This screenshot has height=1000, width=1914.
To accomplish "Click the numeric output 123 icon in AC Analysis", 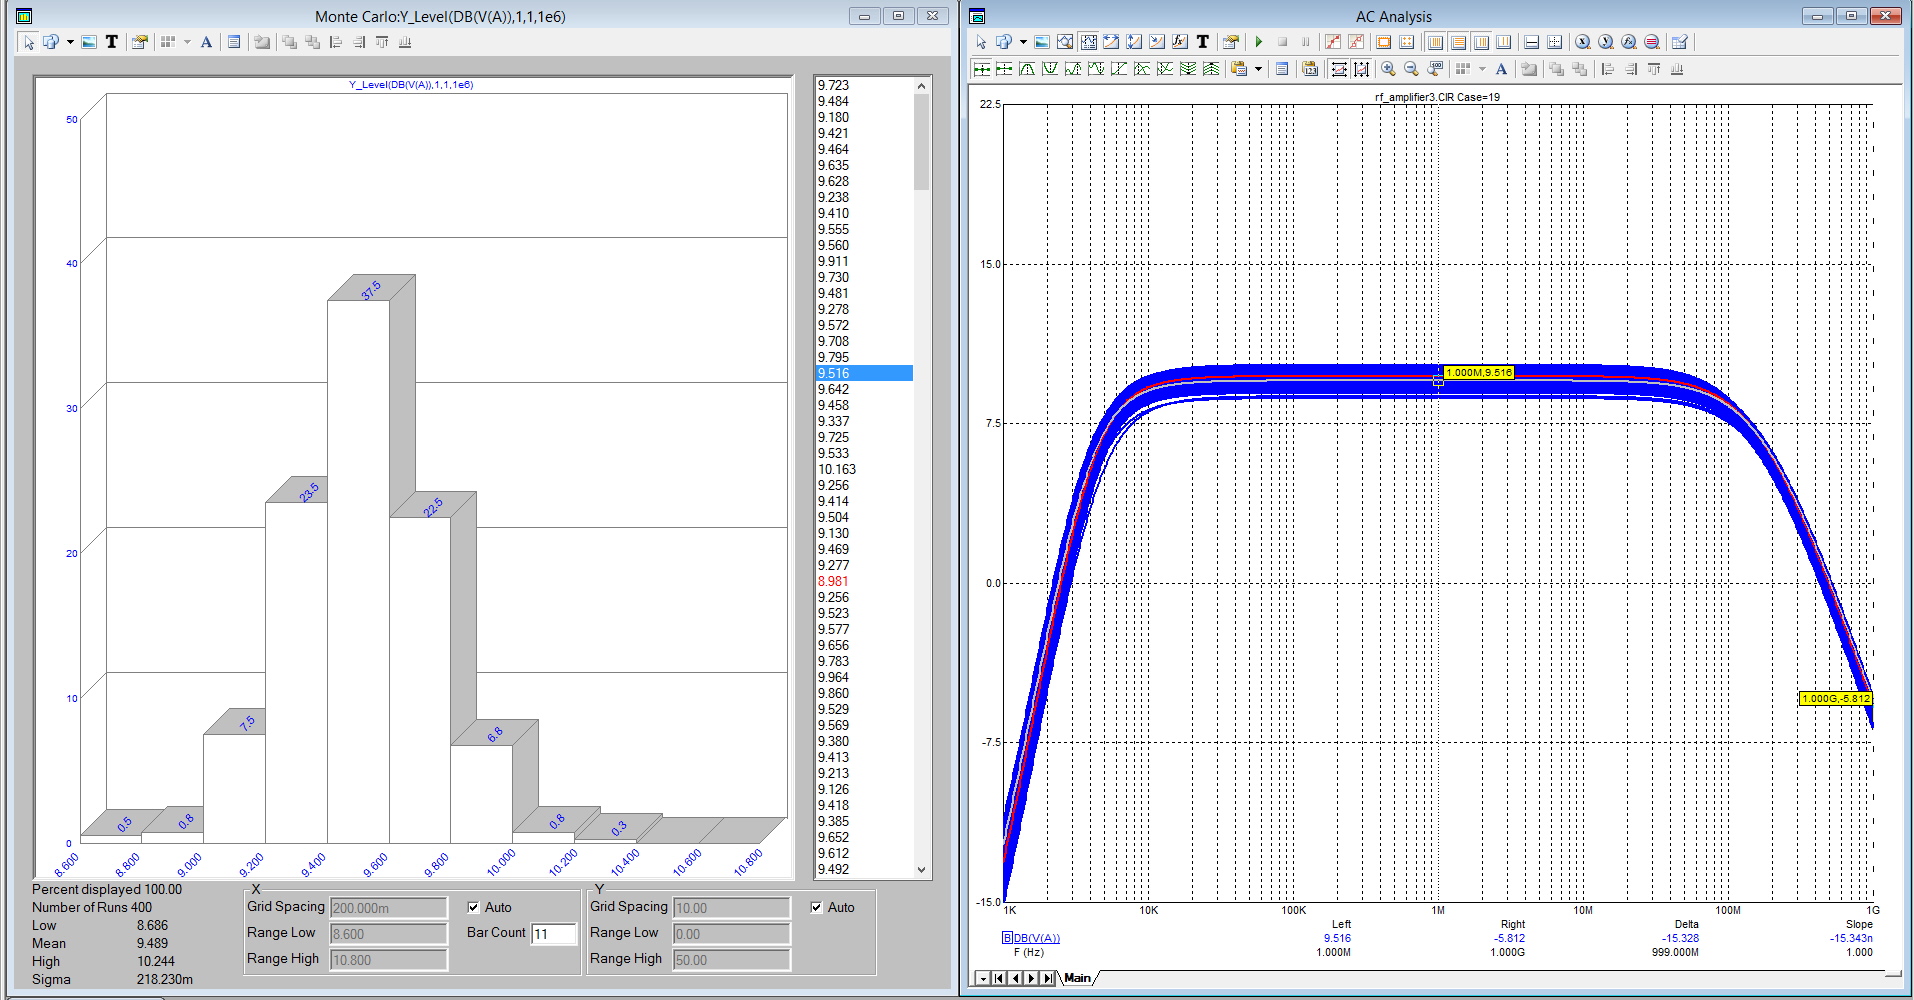I will [x=1310, y=69].
